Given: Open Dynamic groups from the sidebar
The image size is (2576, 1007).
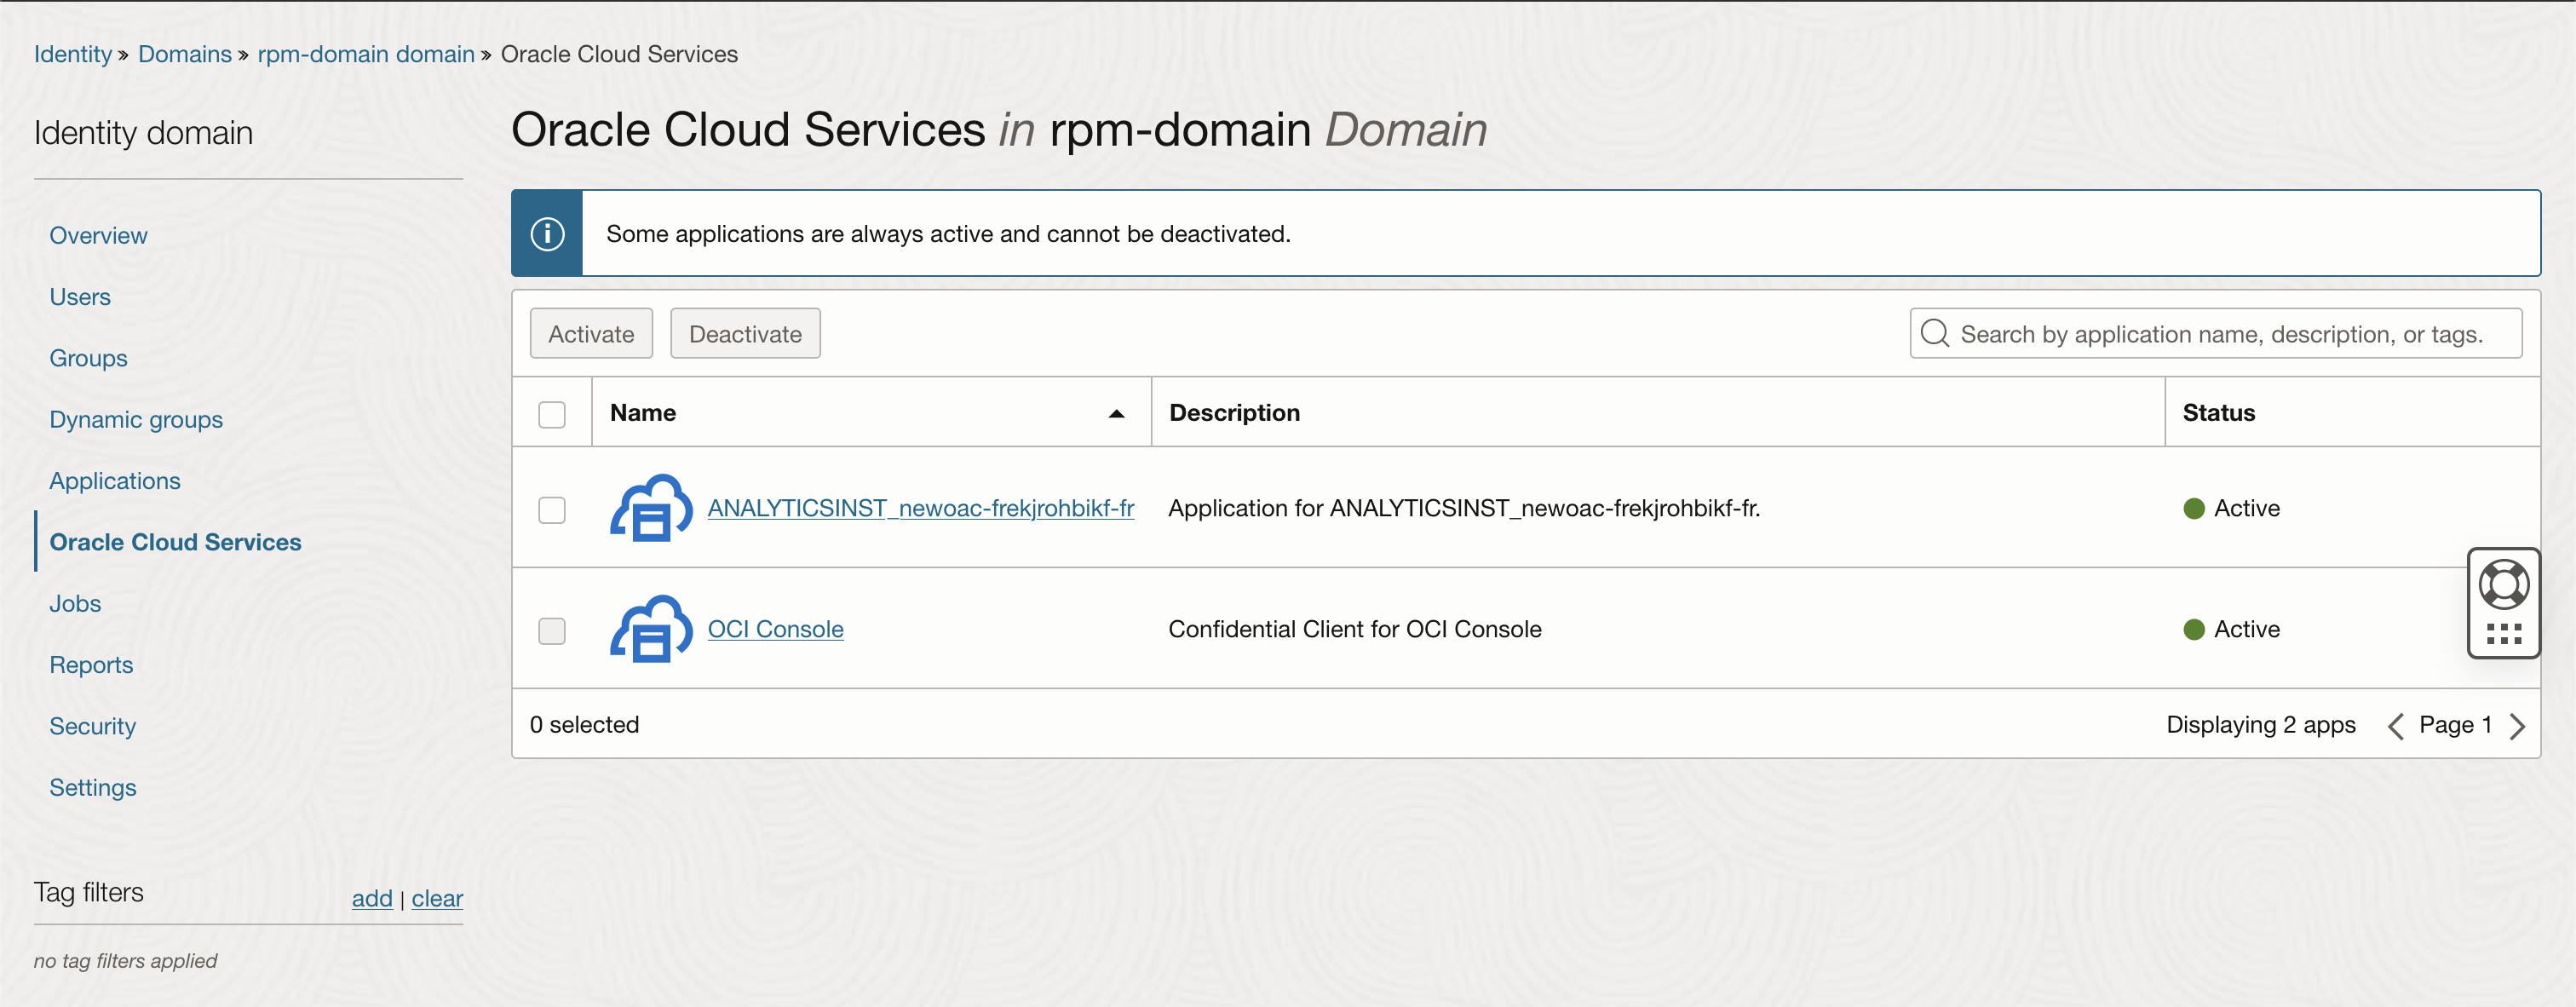Looking at the screenshot, I should pos(136,419).
